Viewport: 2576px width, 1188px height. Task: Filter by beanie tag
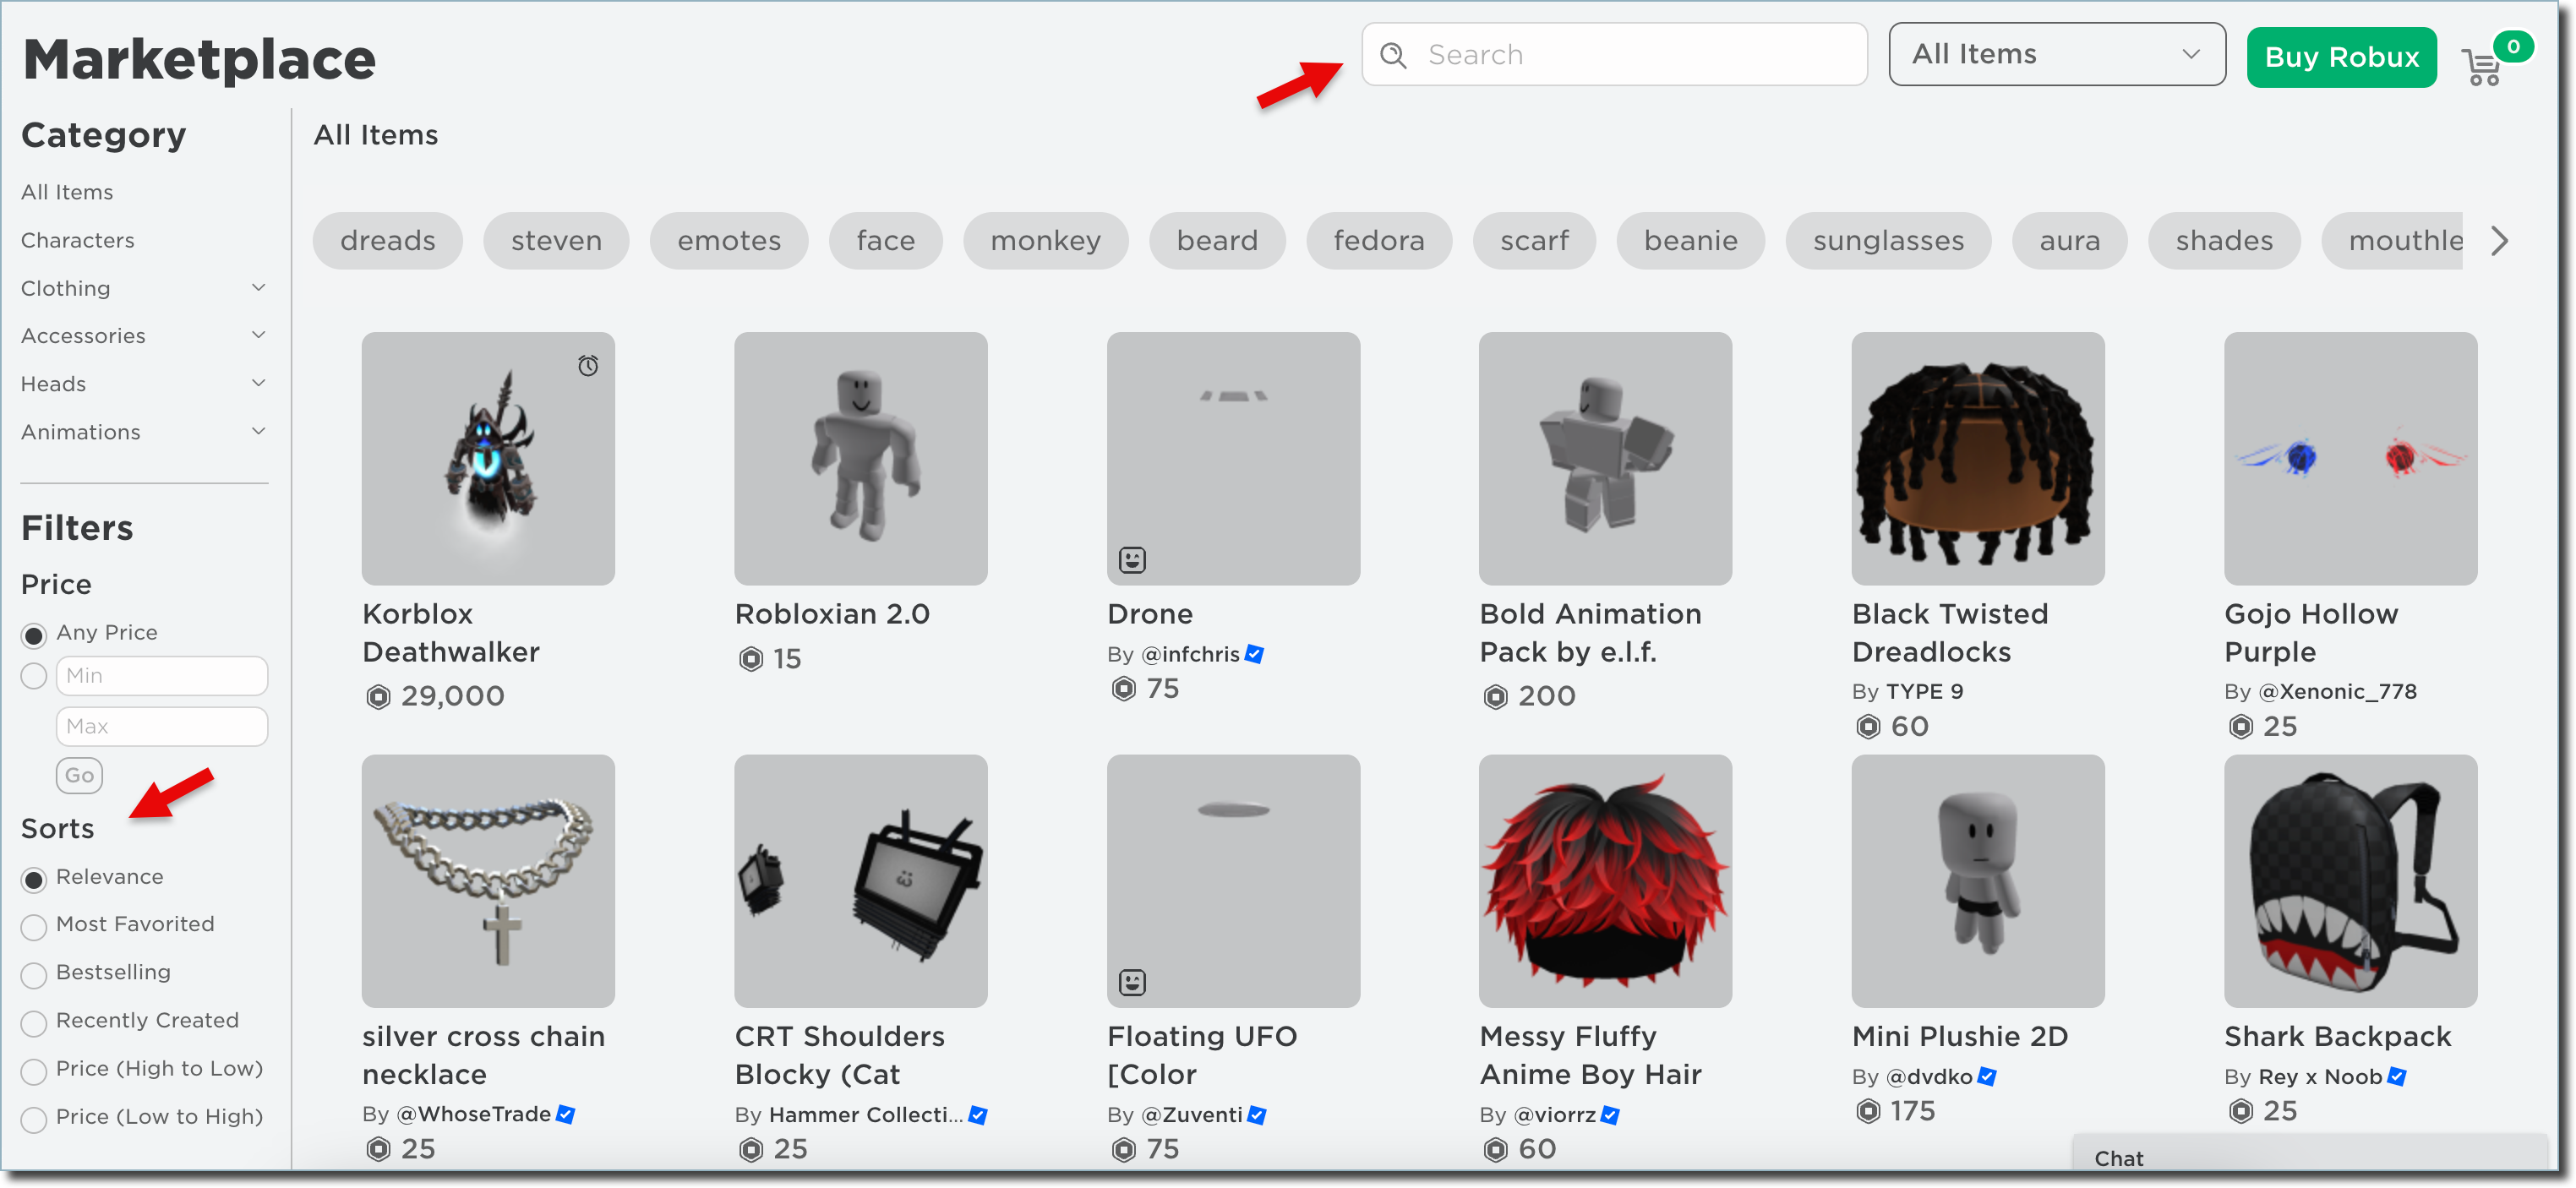(x=1691, y=240)
